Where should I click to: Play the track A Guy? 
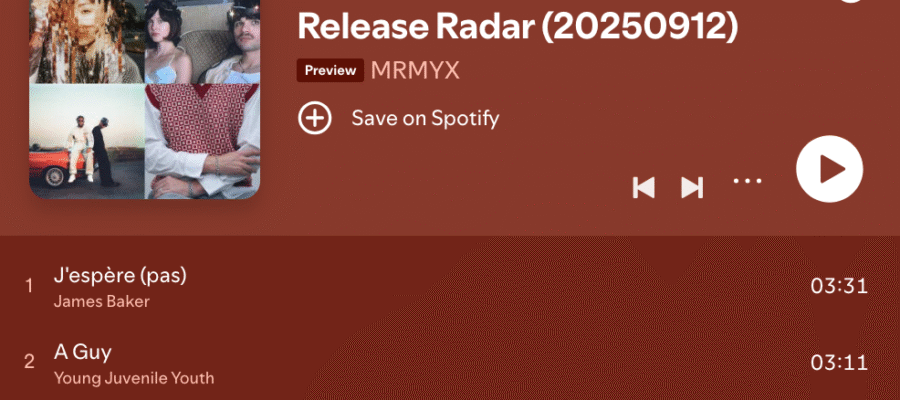83,352
